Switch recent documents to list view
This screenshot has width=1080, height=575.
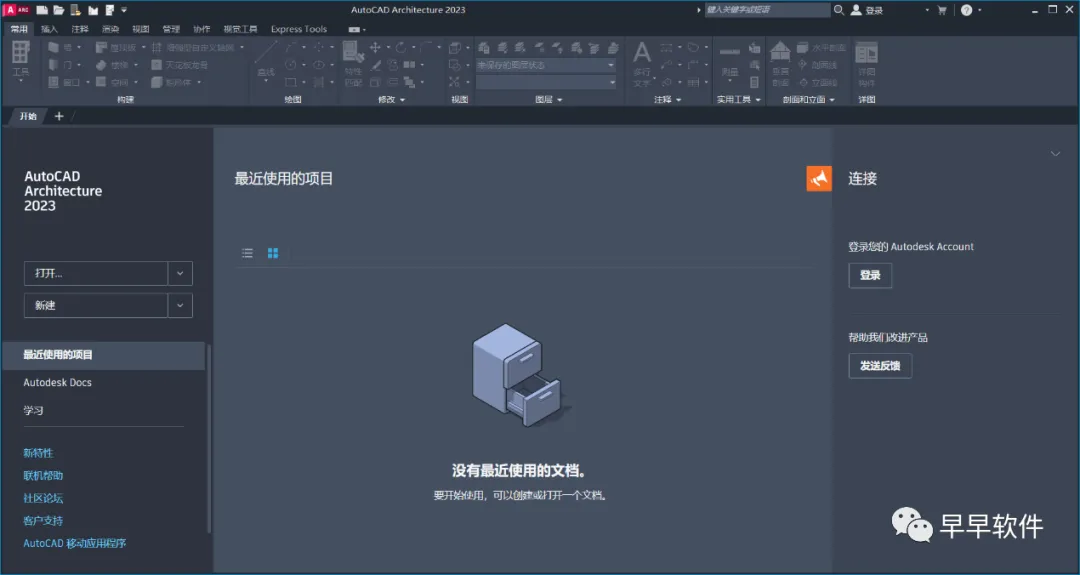[247, 253]
